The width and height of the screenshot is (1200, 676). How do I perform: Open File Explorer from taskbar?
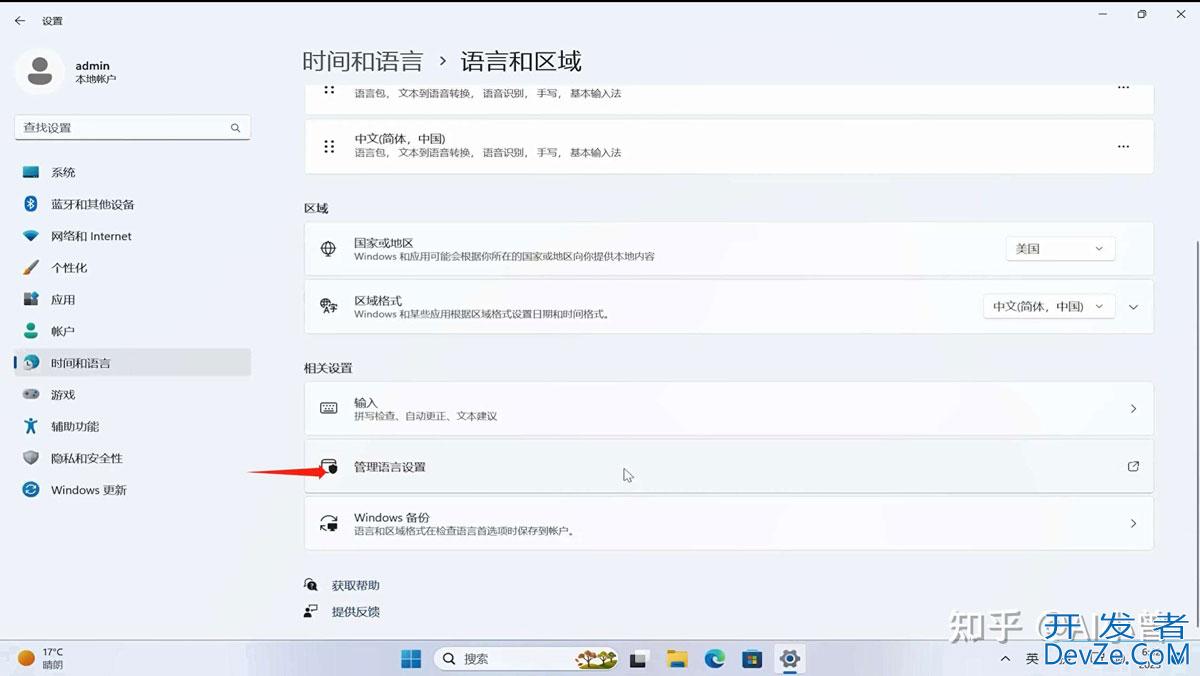coord(677,659)
